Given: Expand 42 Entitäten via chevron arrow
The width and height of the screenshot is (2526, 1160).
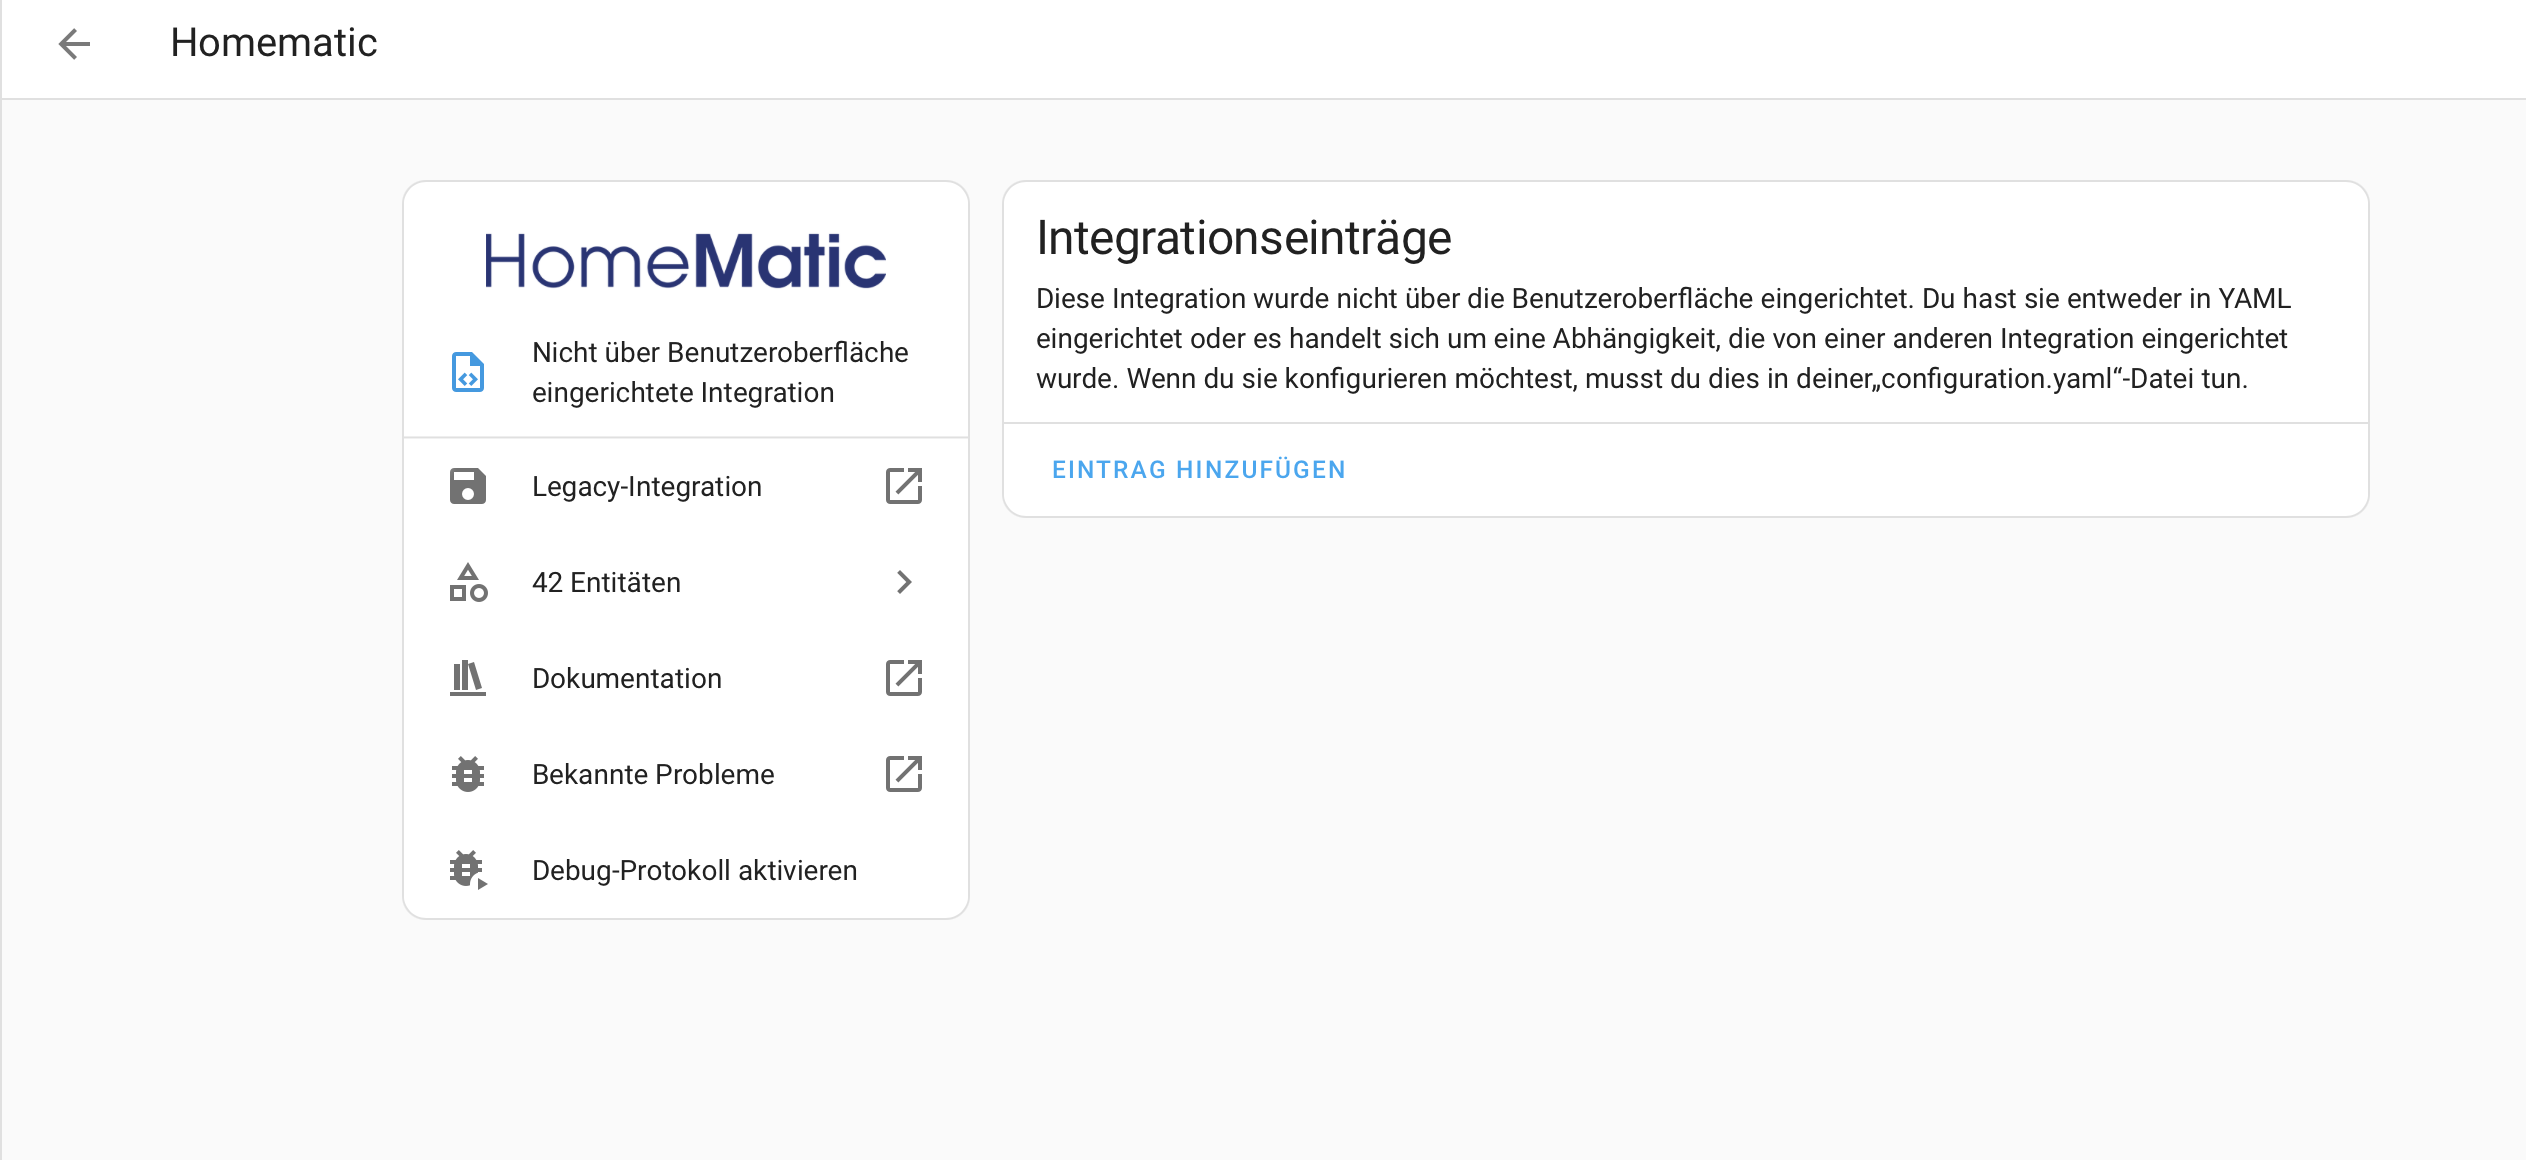Looking at the screenshot, I should (904, 582).
